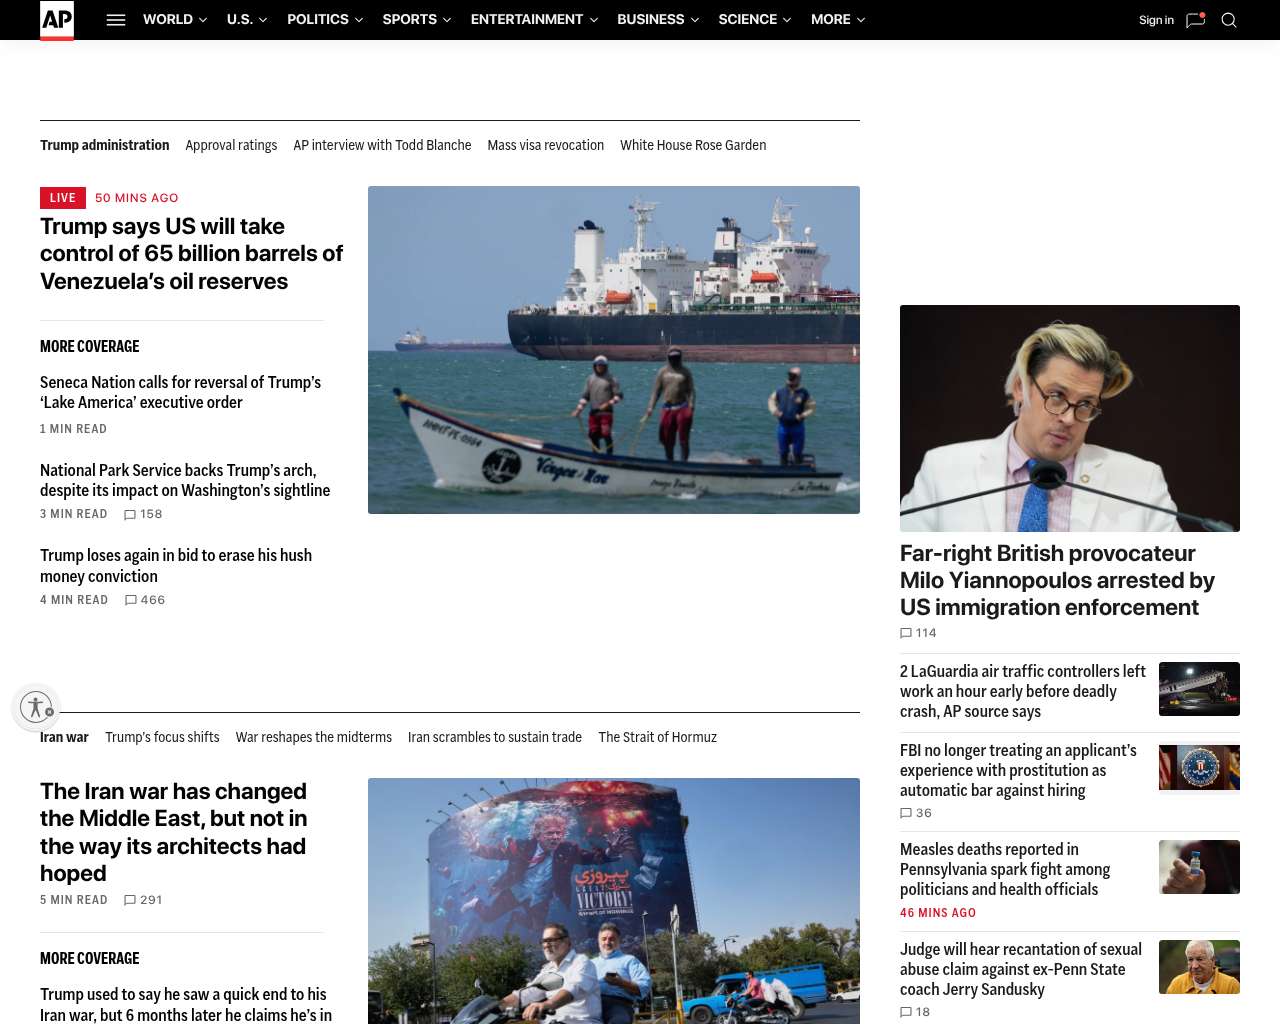Screen dimensions: 1280x1024
Task: Read FBI applicant prostitution hiring story
Action: 1018,770
